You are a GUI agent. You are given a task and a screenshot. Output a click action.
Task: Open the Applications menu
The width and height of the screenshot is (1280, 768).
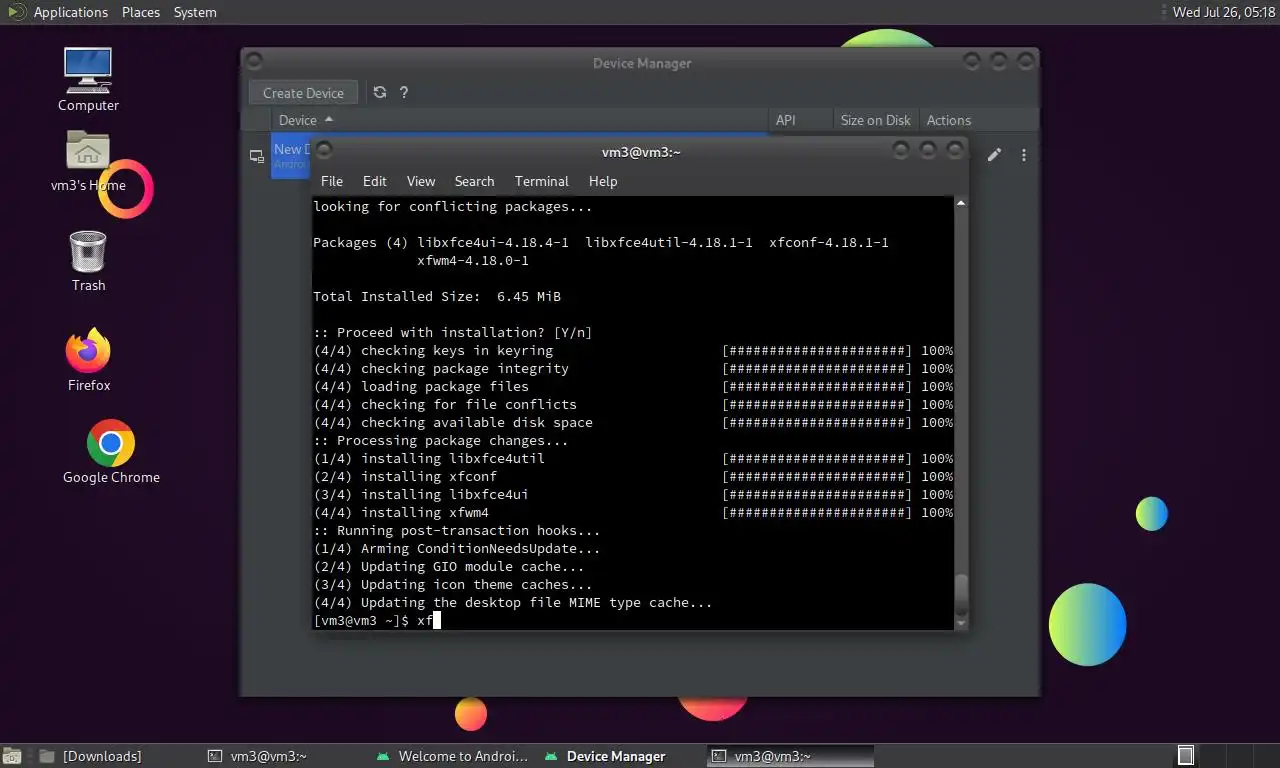pos(70,12)
